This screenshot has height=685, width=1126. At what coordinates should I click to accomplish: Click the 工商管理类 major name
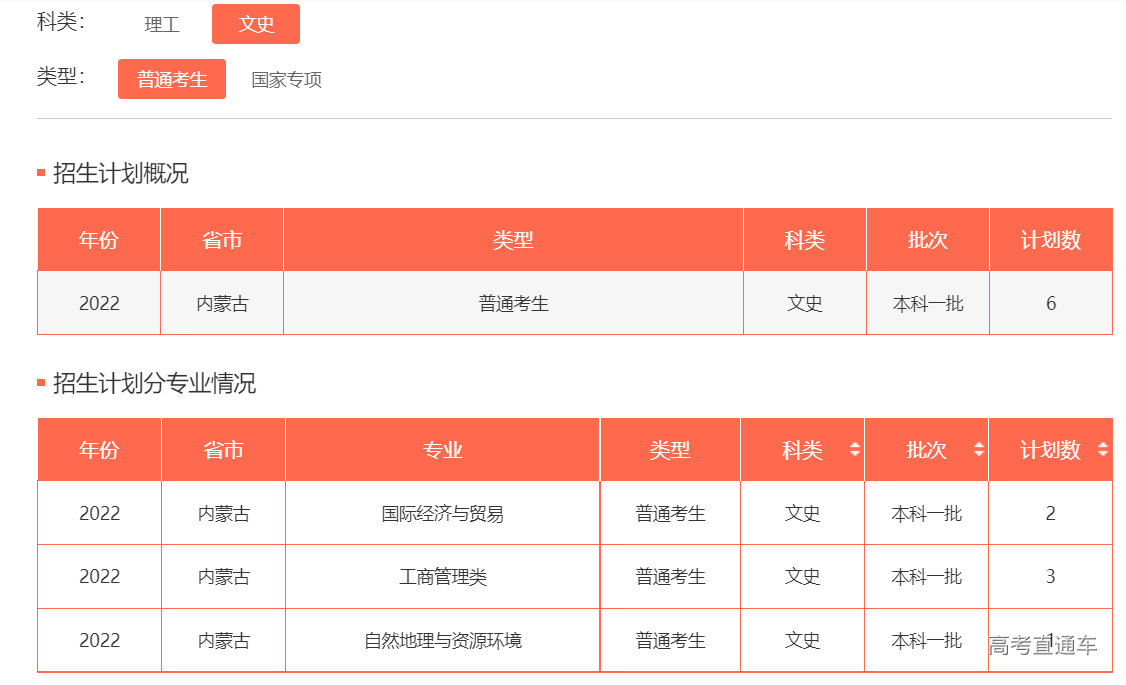(443, 576)
